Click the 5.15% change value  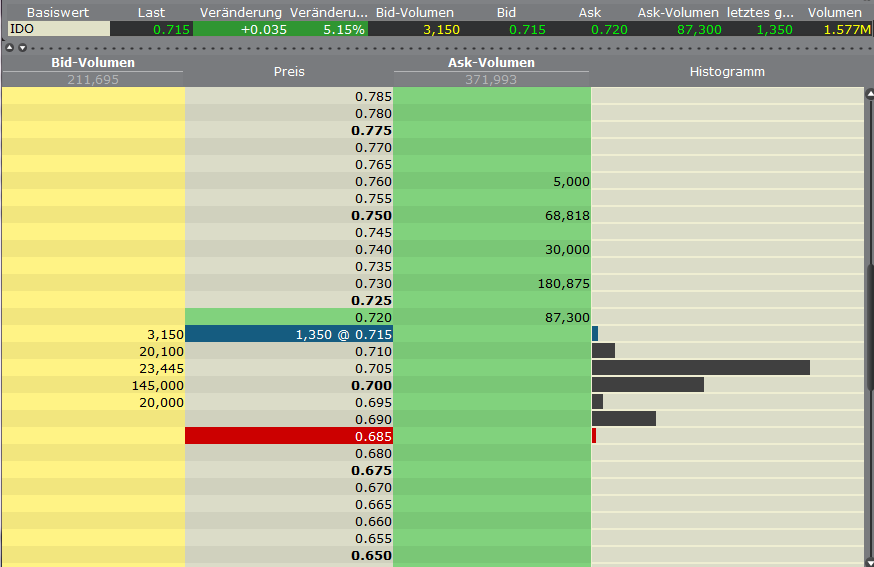pyautogui.click(x=343, y=30)
